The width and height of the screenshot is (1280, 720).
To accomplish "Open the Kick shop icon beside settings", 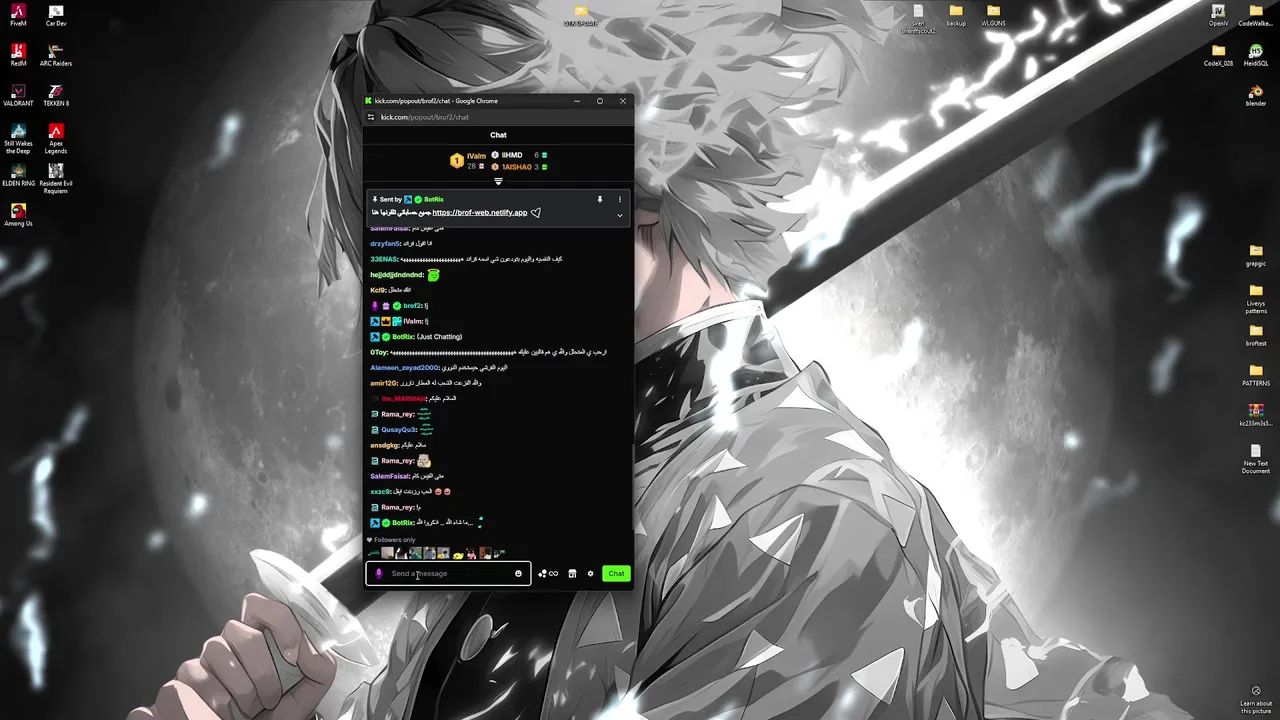I will click(572, 574).
